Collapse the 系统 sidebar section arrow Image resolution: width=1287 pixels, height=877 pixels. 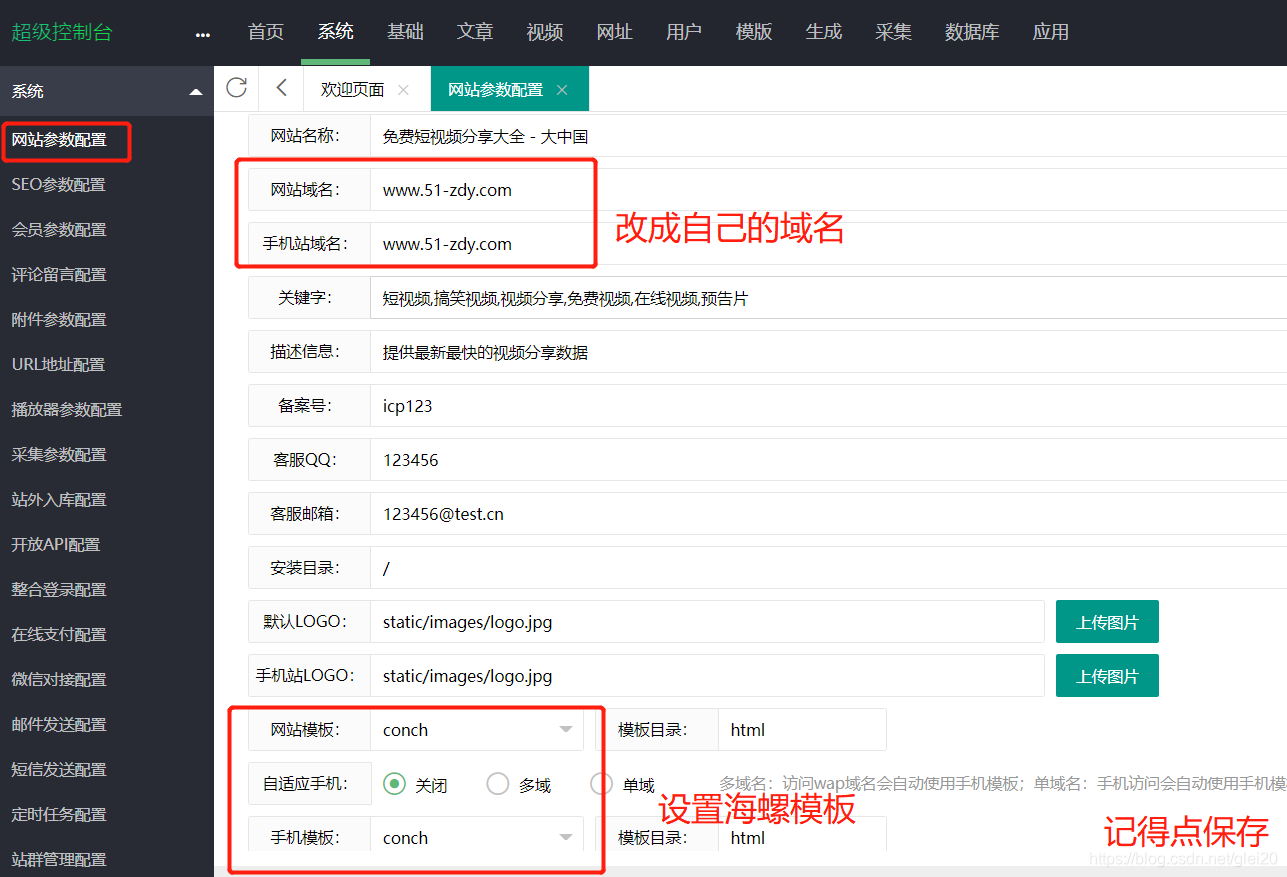[196, 90]
